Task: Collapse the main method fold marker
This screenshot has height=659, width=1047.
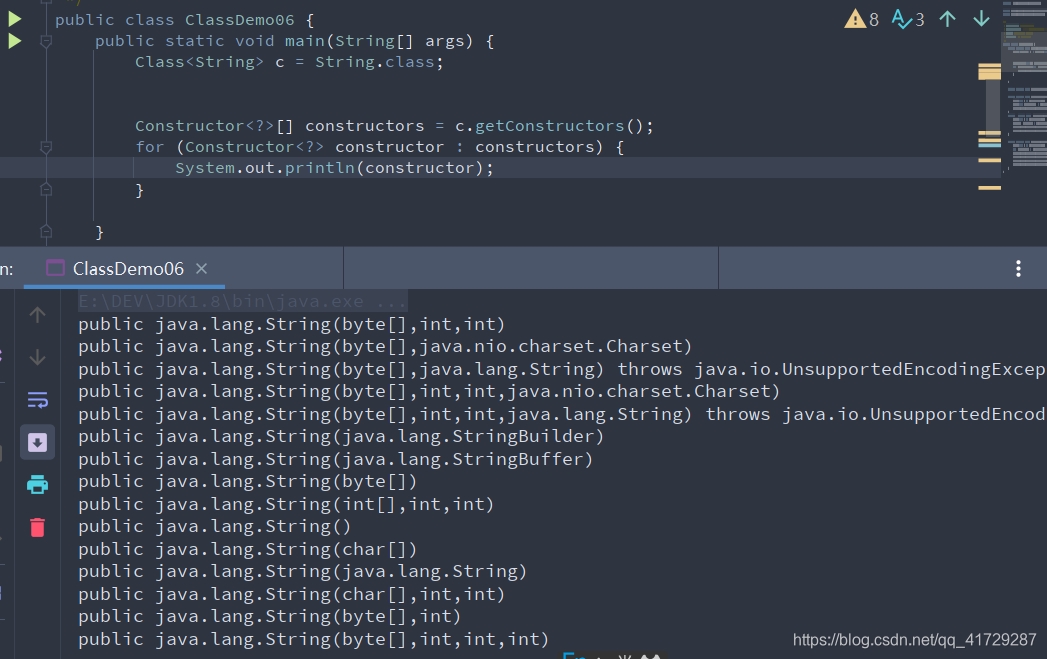Action: (x=46, y=41)
